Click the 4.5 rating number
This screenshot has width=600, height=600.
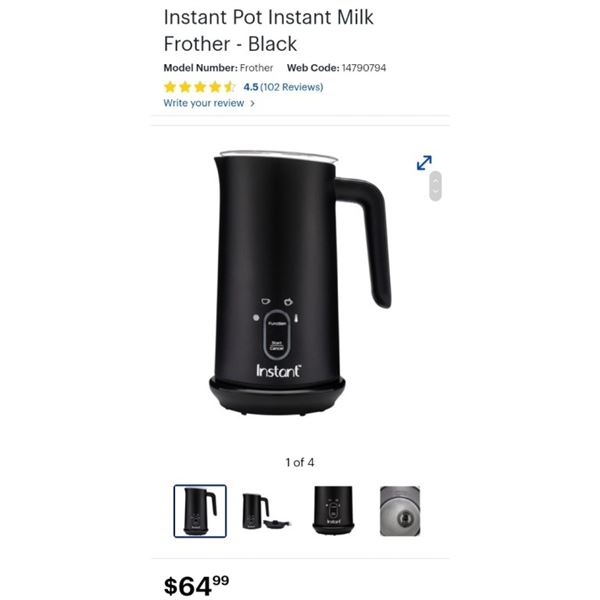coord(251,87)
